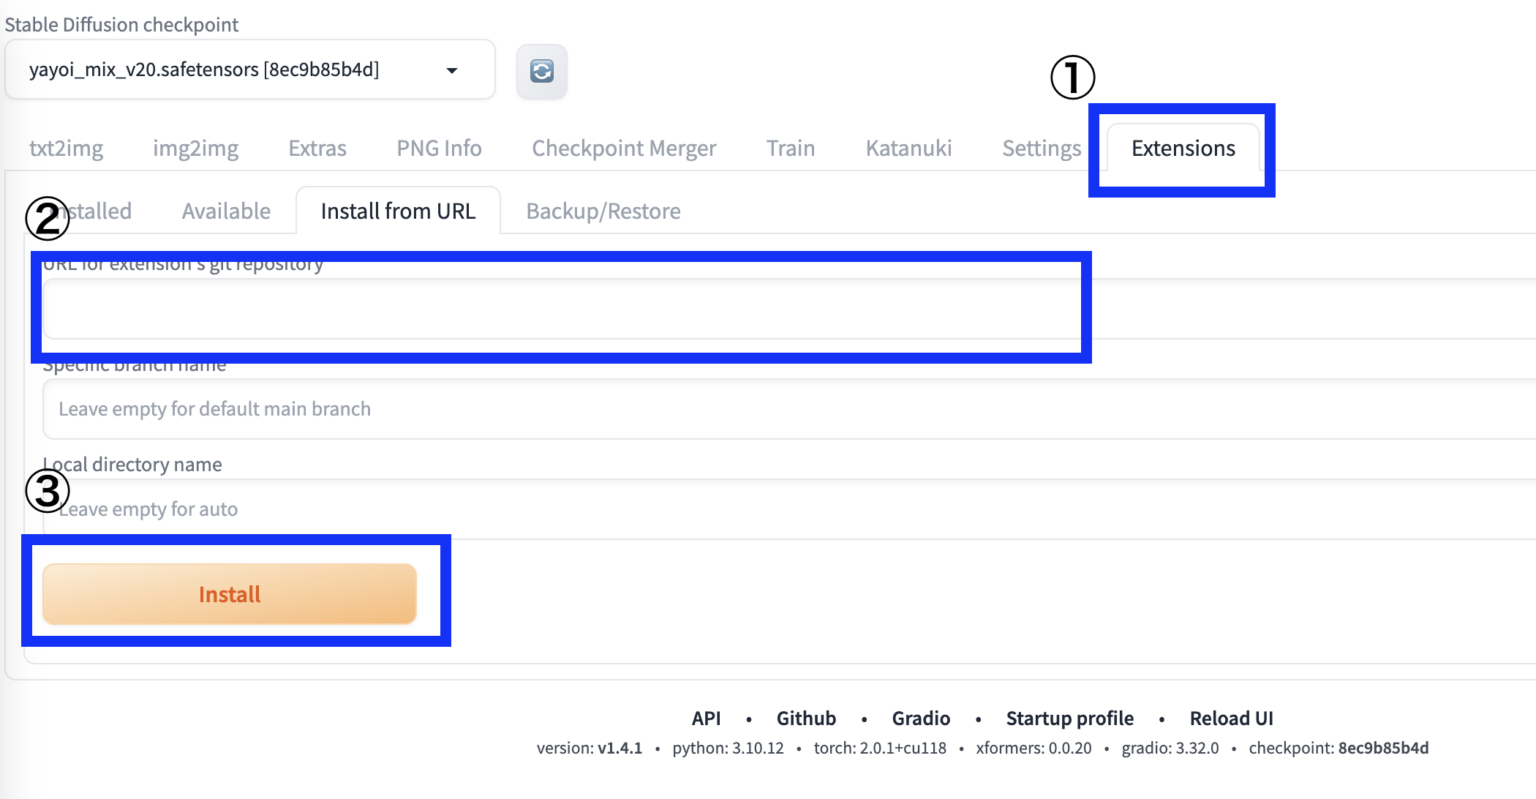Open the Github footer link
This screenshot has height=799, width=1536.
pyautogui.click(x=805, y=718)
